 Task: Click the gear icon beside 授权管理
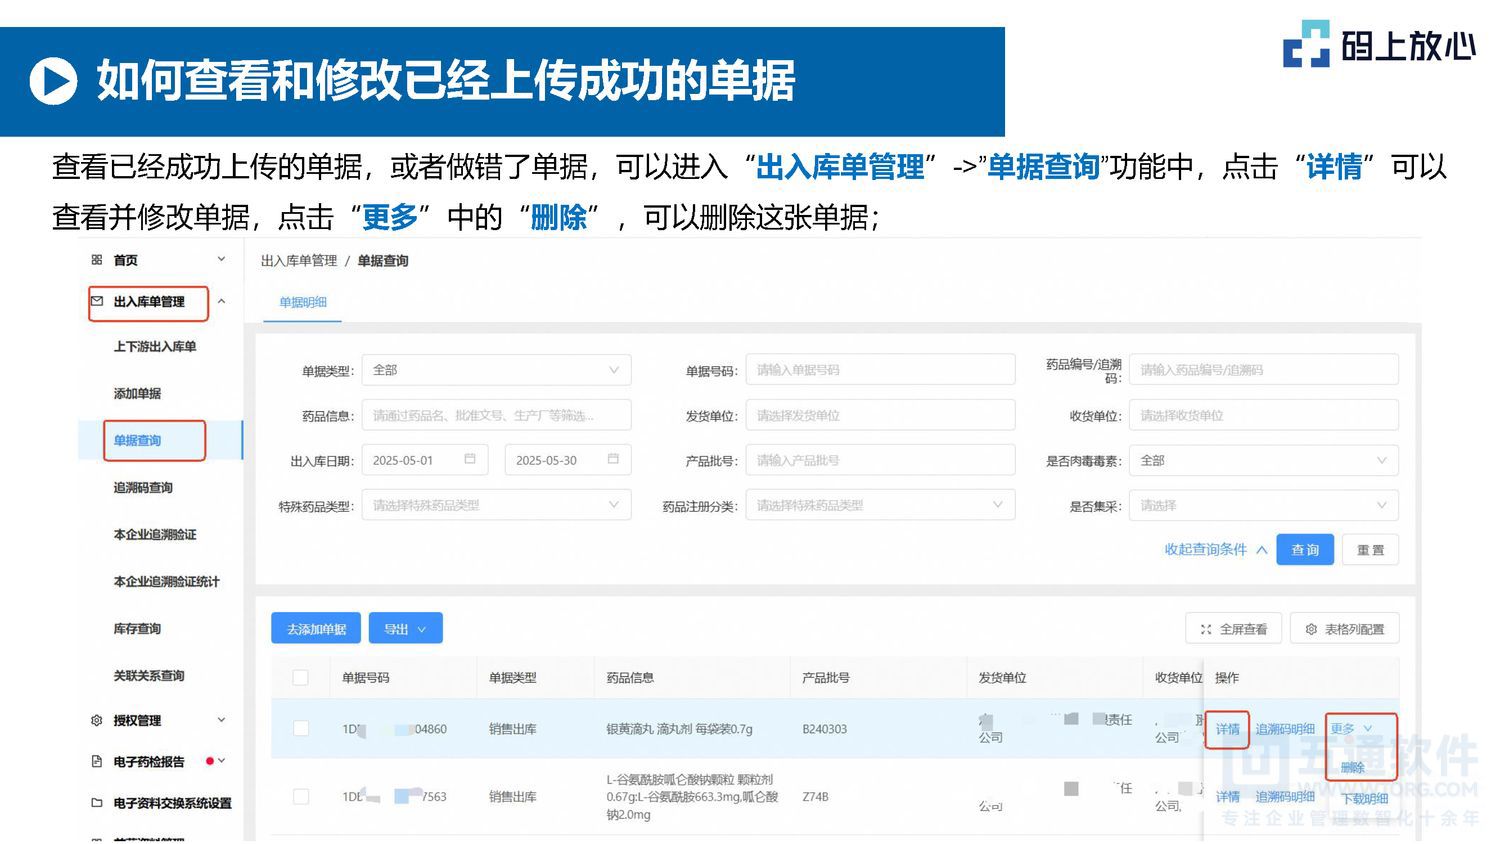point(95,720)
